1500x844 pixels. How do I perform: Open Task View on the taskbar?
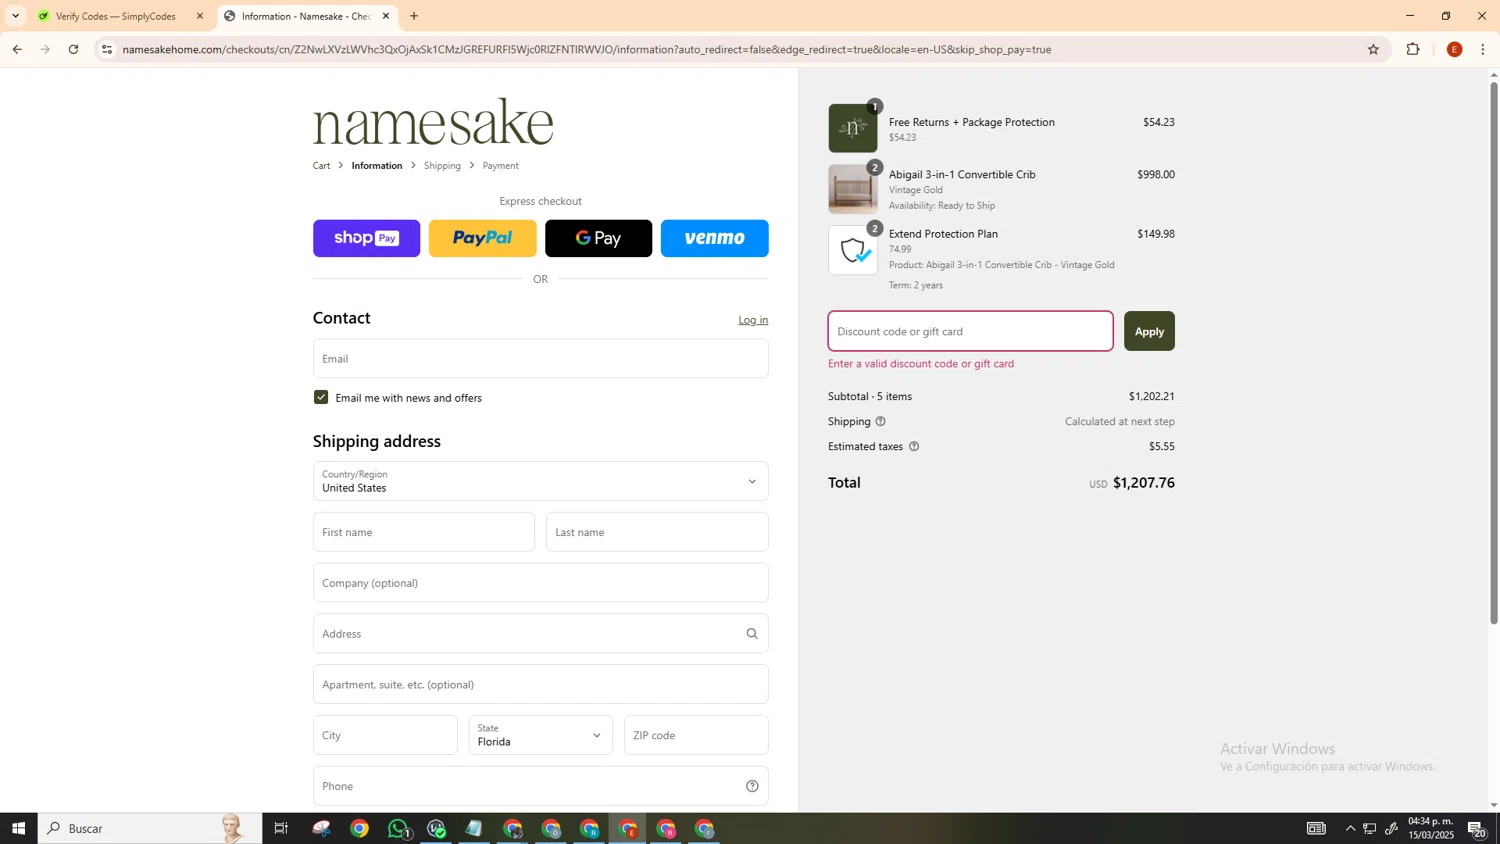pyautogui.click(x=281, y=828)
